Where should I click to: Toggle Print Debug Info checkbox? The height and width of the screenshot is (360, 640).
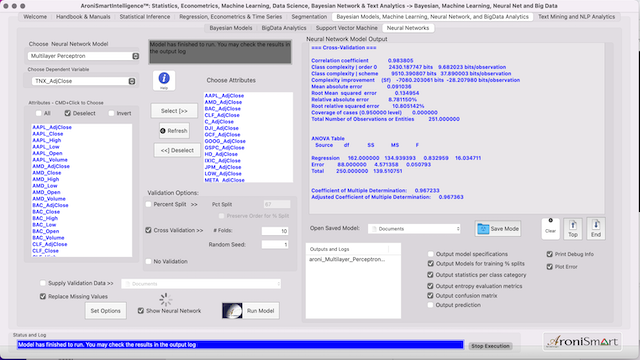[549, 254]
